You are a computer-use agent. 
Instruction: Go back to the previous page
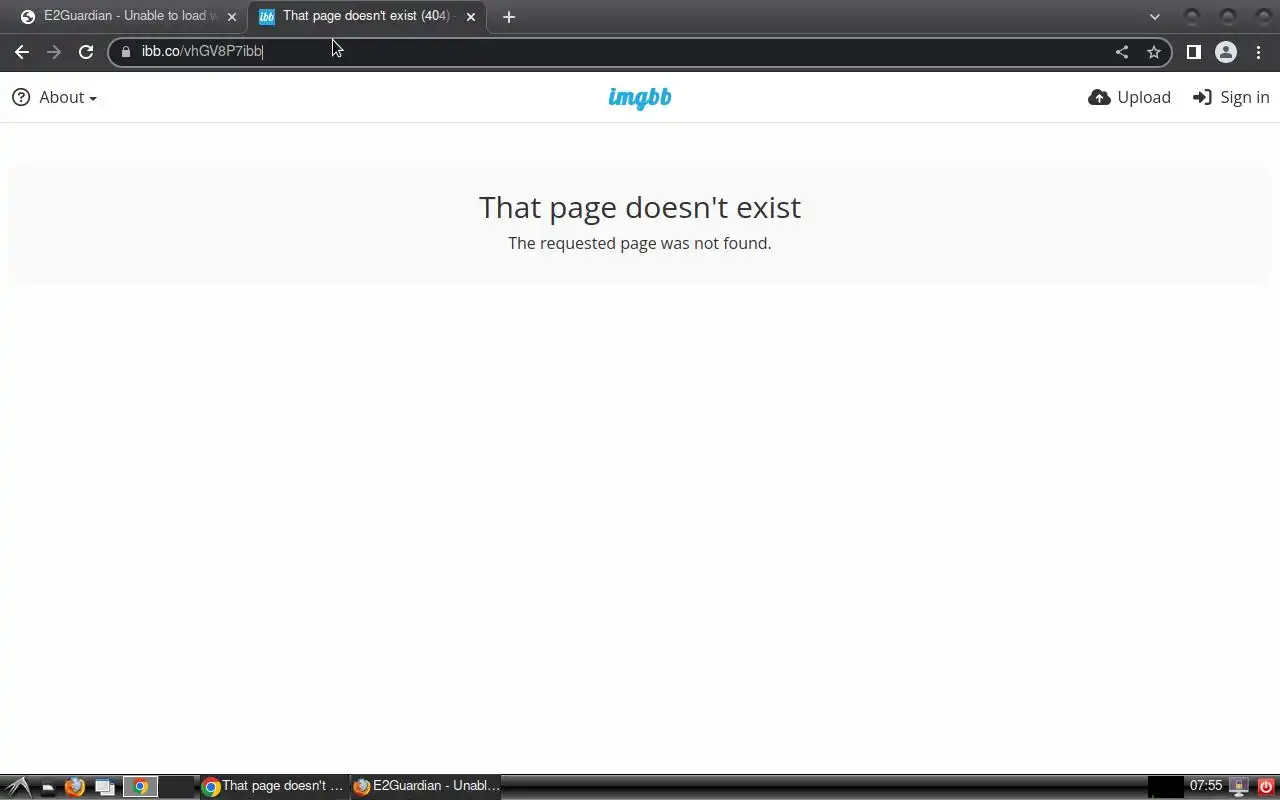click(22, 52)
